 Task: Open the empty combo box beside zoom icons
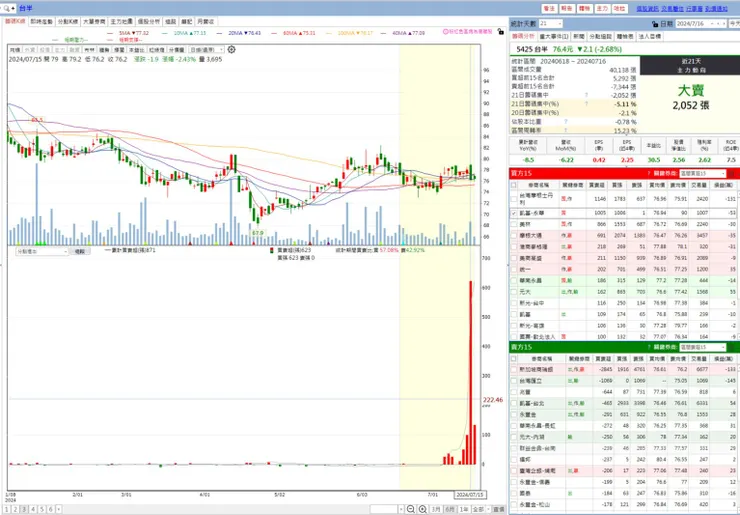point(387,509)
